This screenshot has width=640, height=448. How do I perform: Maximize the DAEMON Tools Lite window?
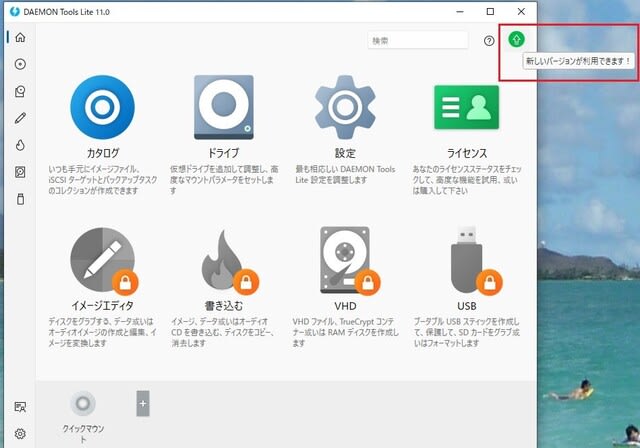(490, 12)
